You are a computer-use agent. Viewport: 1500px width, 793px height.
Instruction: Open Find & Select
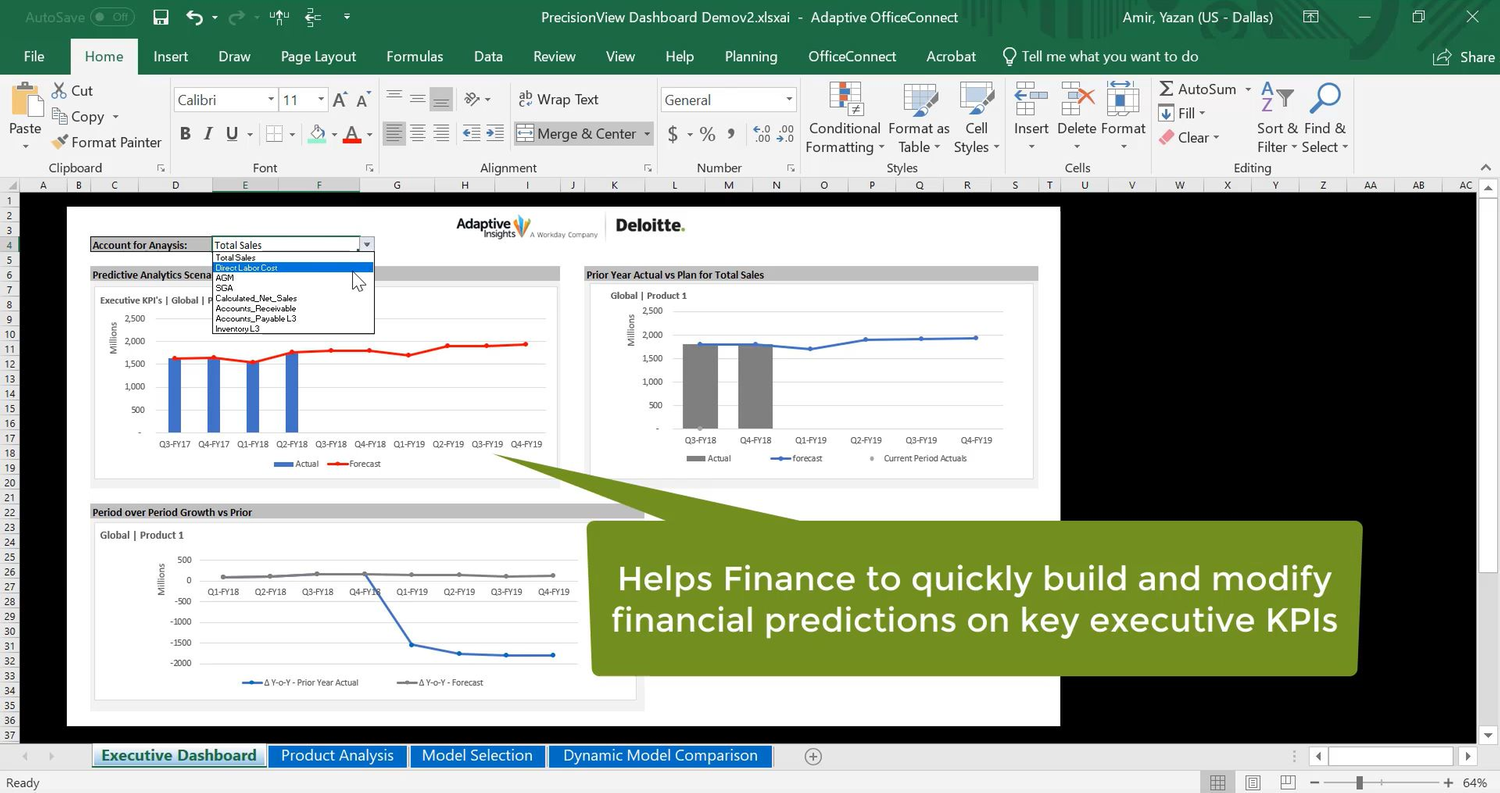(x=1324, y=118)
